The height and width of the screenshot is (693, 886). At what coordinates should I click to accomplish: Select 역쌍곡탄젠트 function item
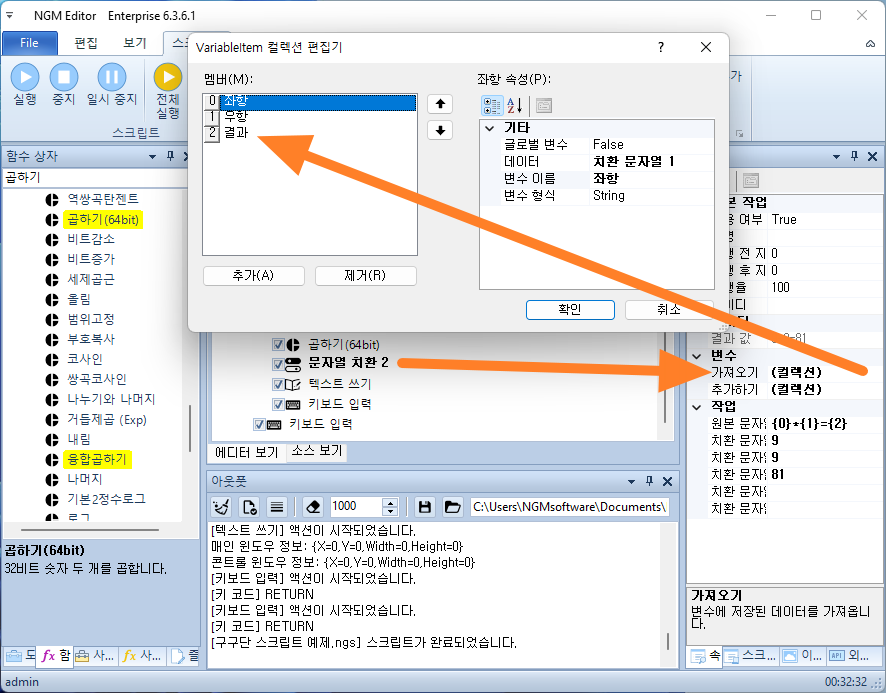pyautogui.click(x=103, y=199)
